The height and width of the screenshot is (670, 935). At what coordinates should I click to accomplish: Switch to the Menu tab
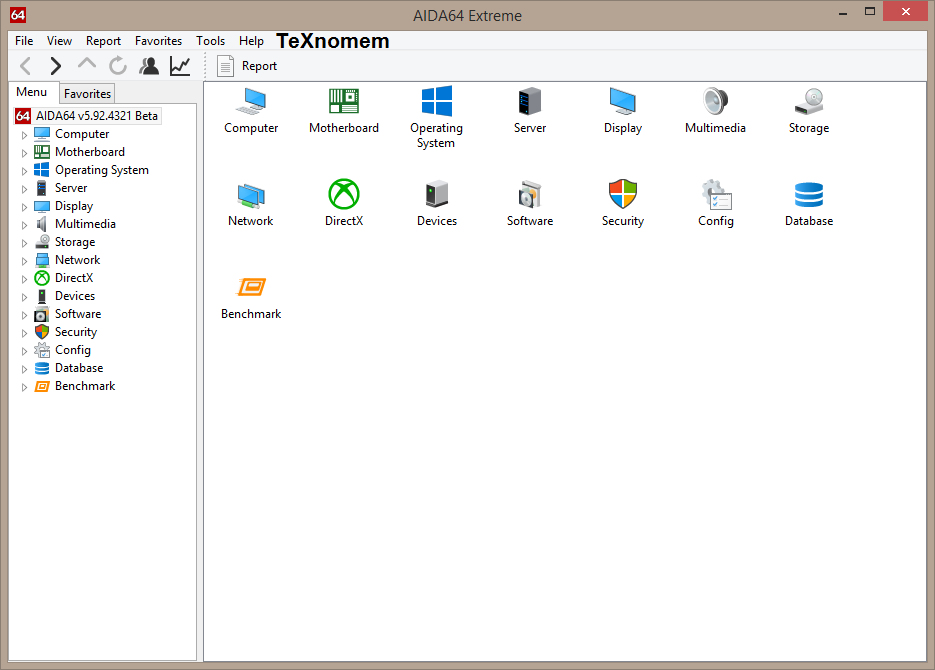pyautogui.click(x=32, y=92)
